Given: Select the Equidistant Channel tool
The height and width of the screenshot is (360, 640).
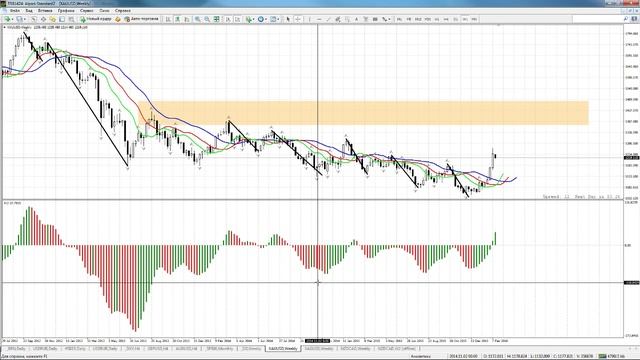Looking at the screenshot, I should pos(338,19).
